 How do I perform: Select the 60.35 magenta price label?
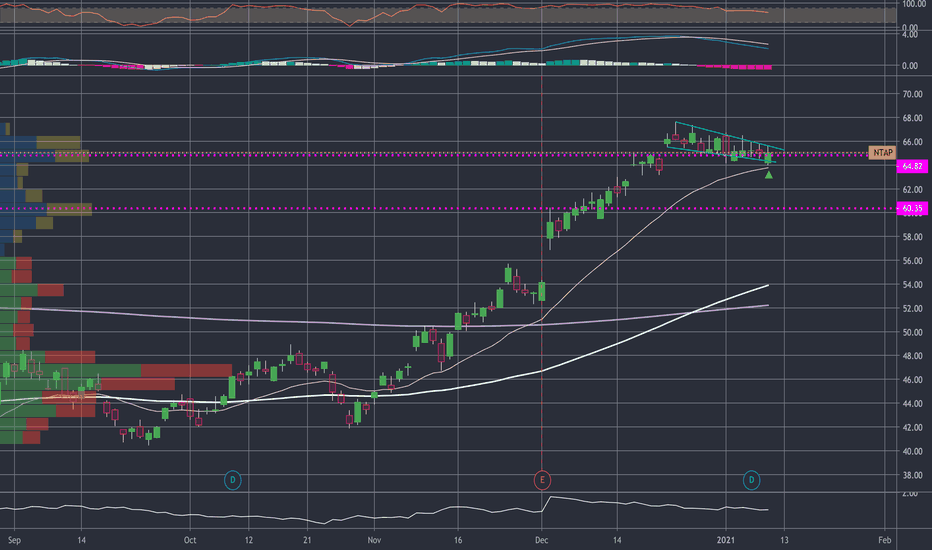(x=912, y=208)
